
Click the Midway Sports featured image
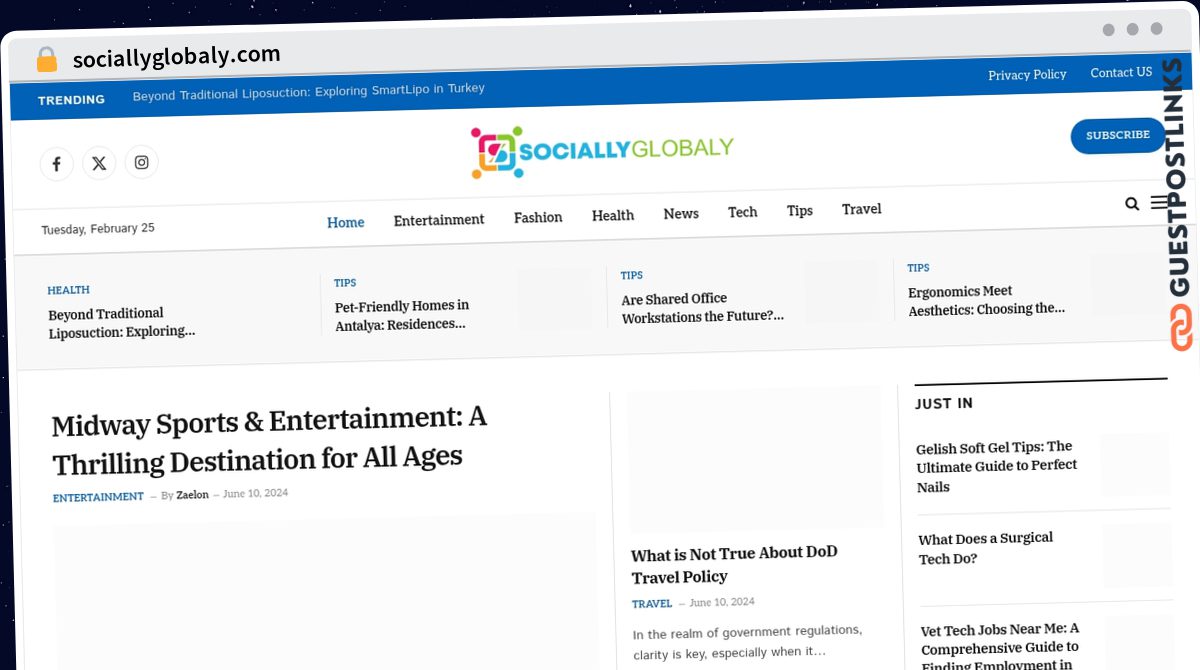[325, 591]
